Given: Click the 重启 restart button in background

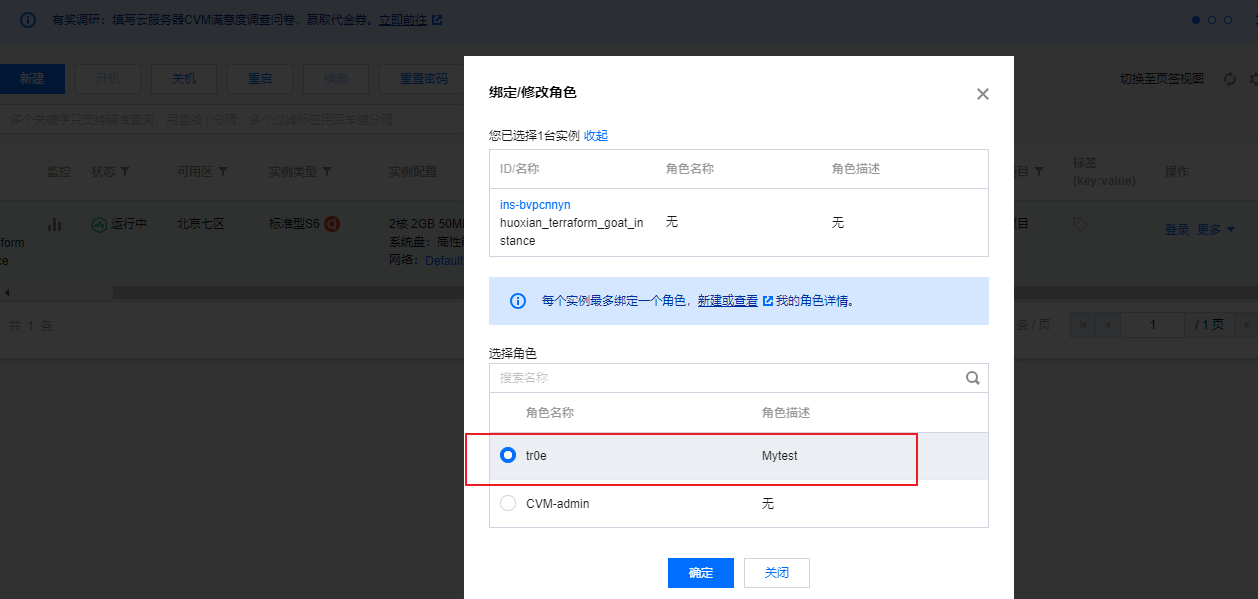Looking at the screenshot, I should click(260, 79).
